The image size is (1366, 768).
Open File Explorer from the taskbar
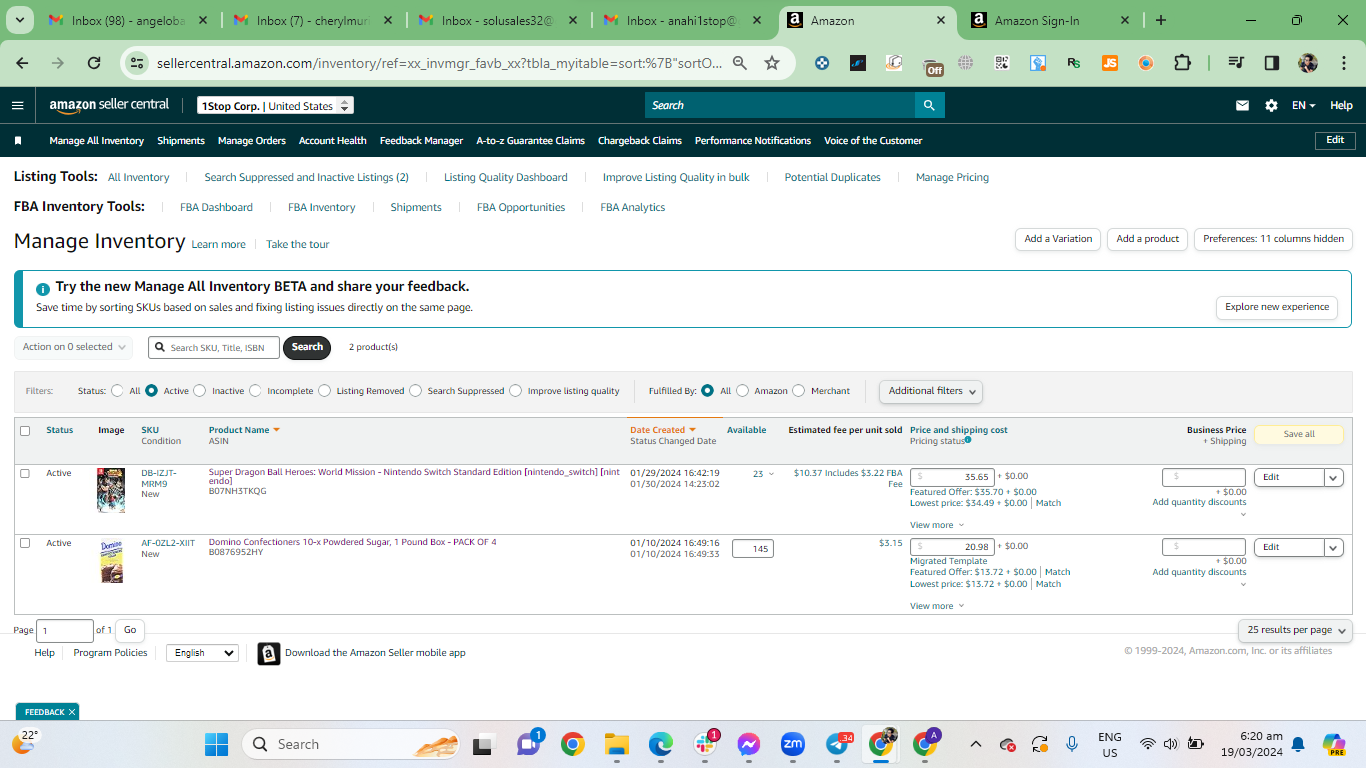(x=616, y=744)
